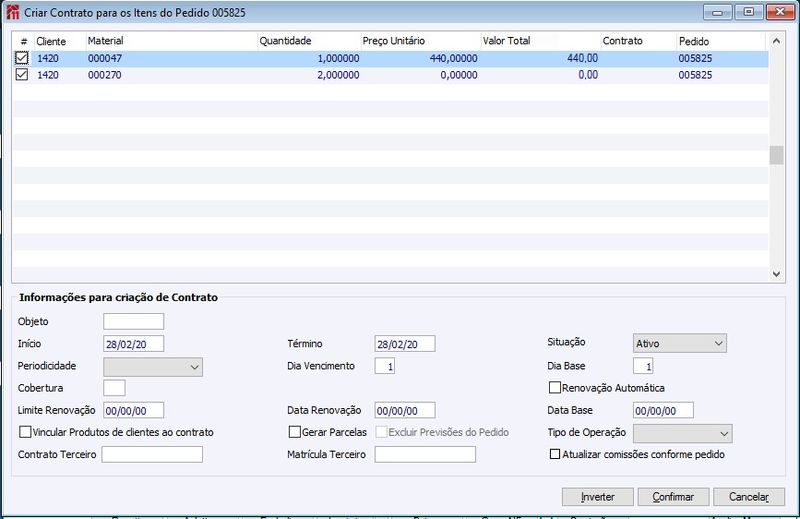Uncheck the row with material 000047
This screenshot has width=800, height=519.
coord(21,58)
